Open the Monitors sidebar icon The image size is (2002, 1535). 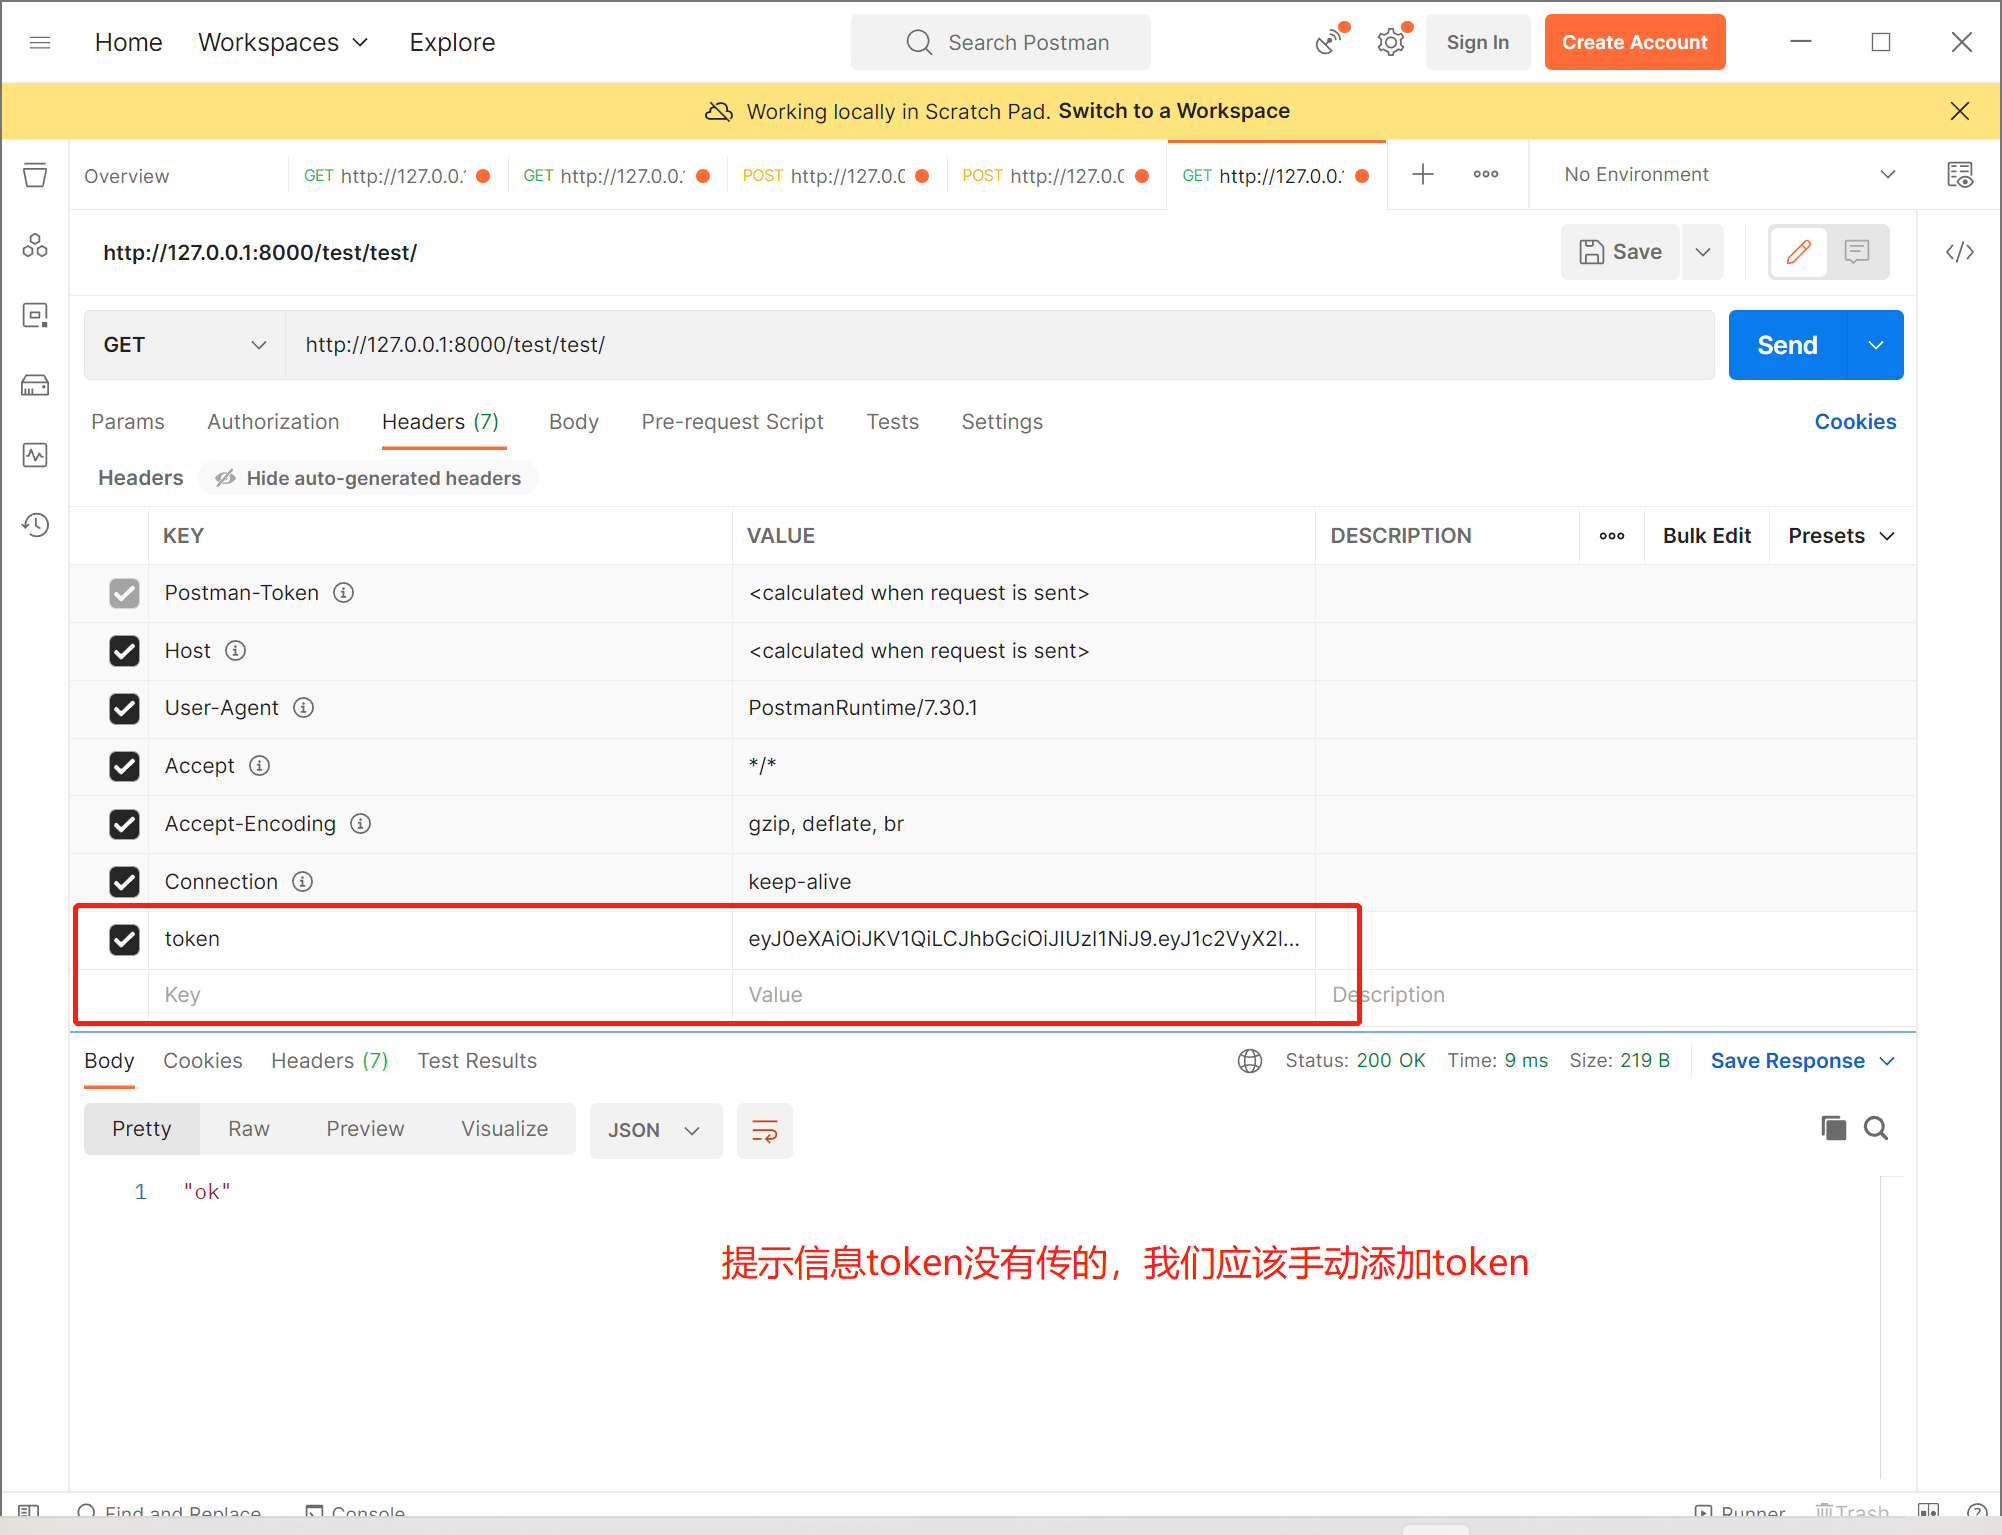(x=35, y=455)
